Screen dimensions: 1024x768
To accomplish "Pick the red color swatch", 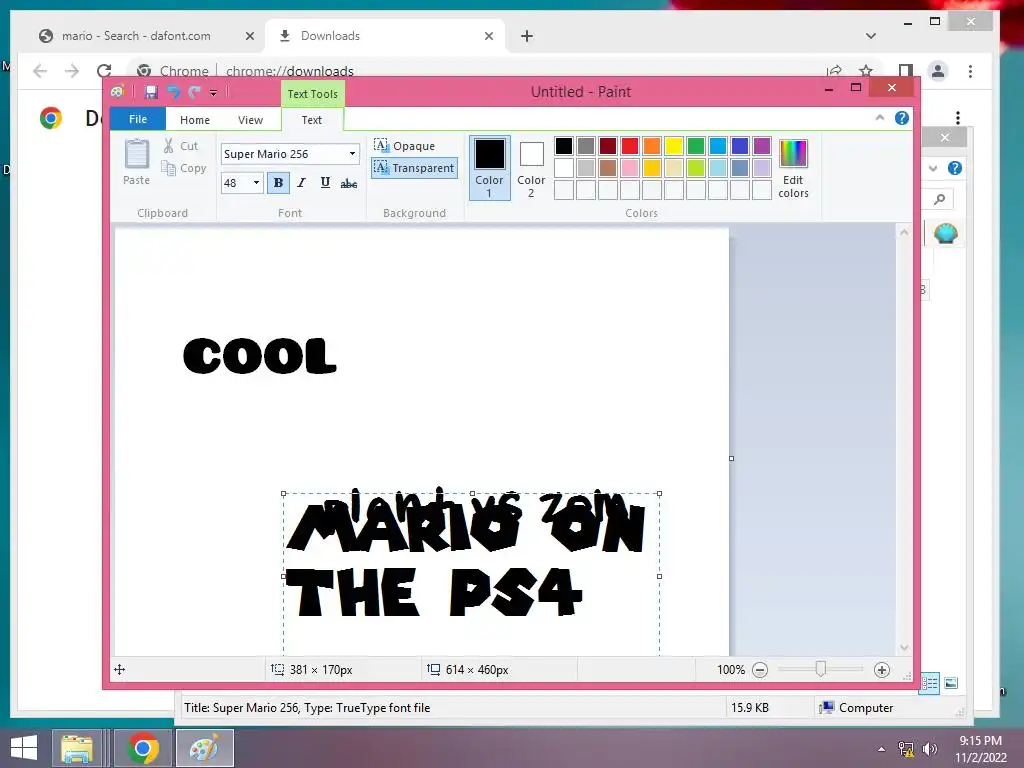I will [x=630, y=146].
